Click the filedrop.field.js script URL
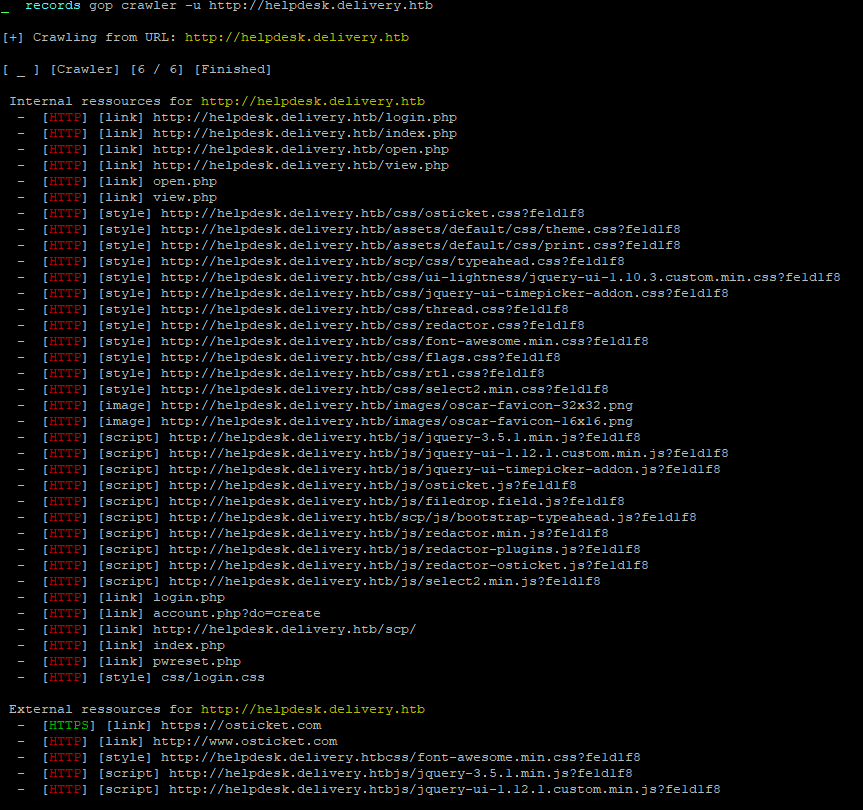 pyautogui.click(x=396, y=502)
